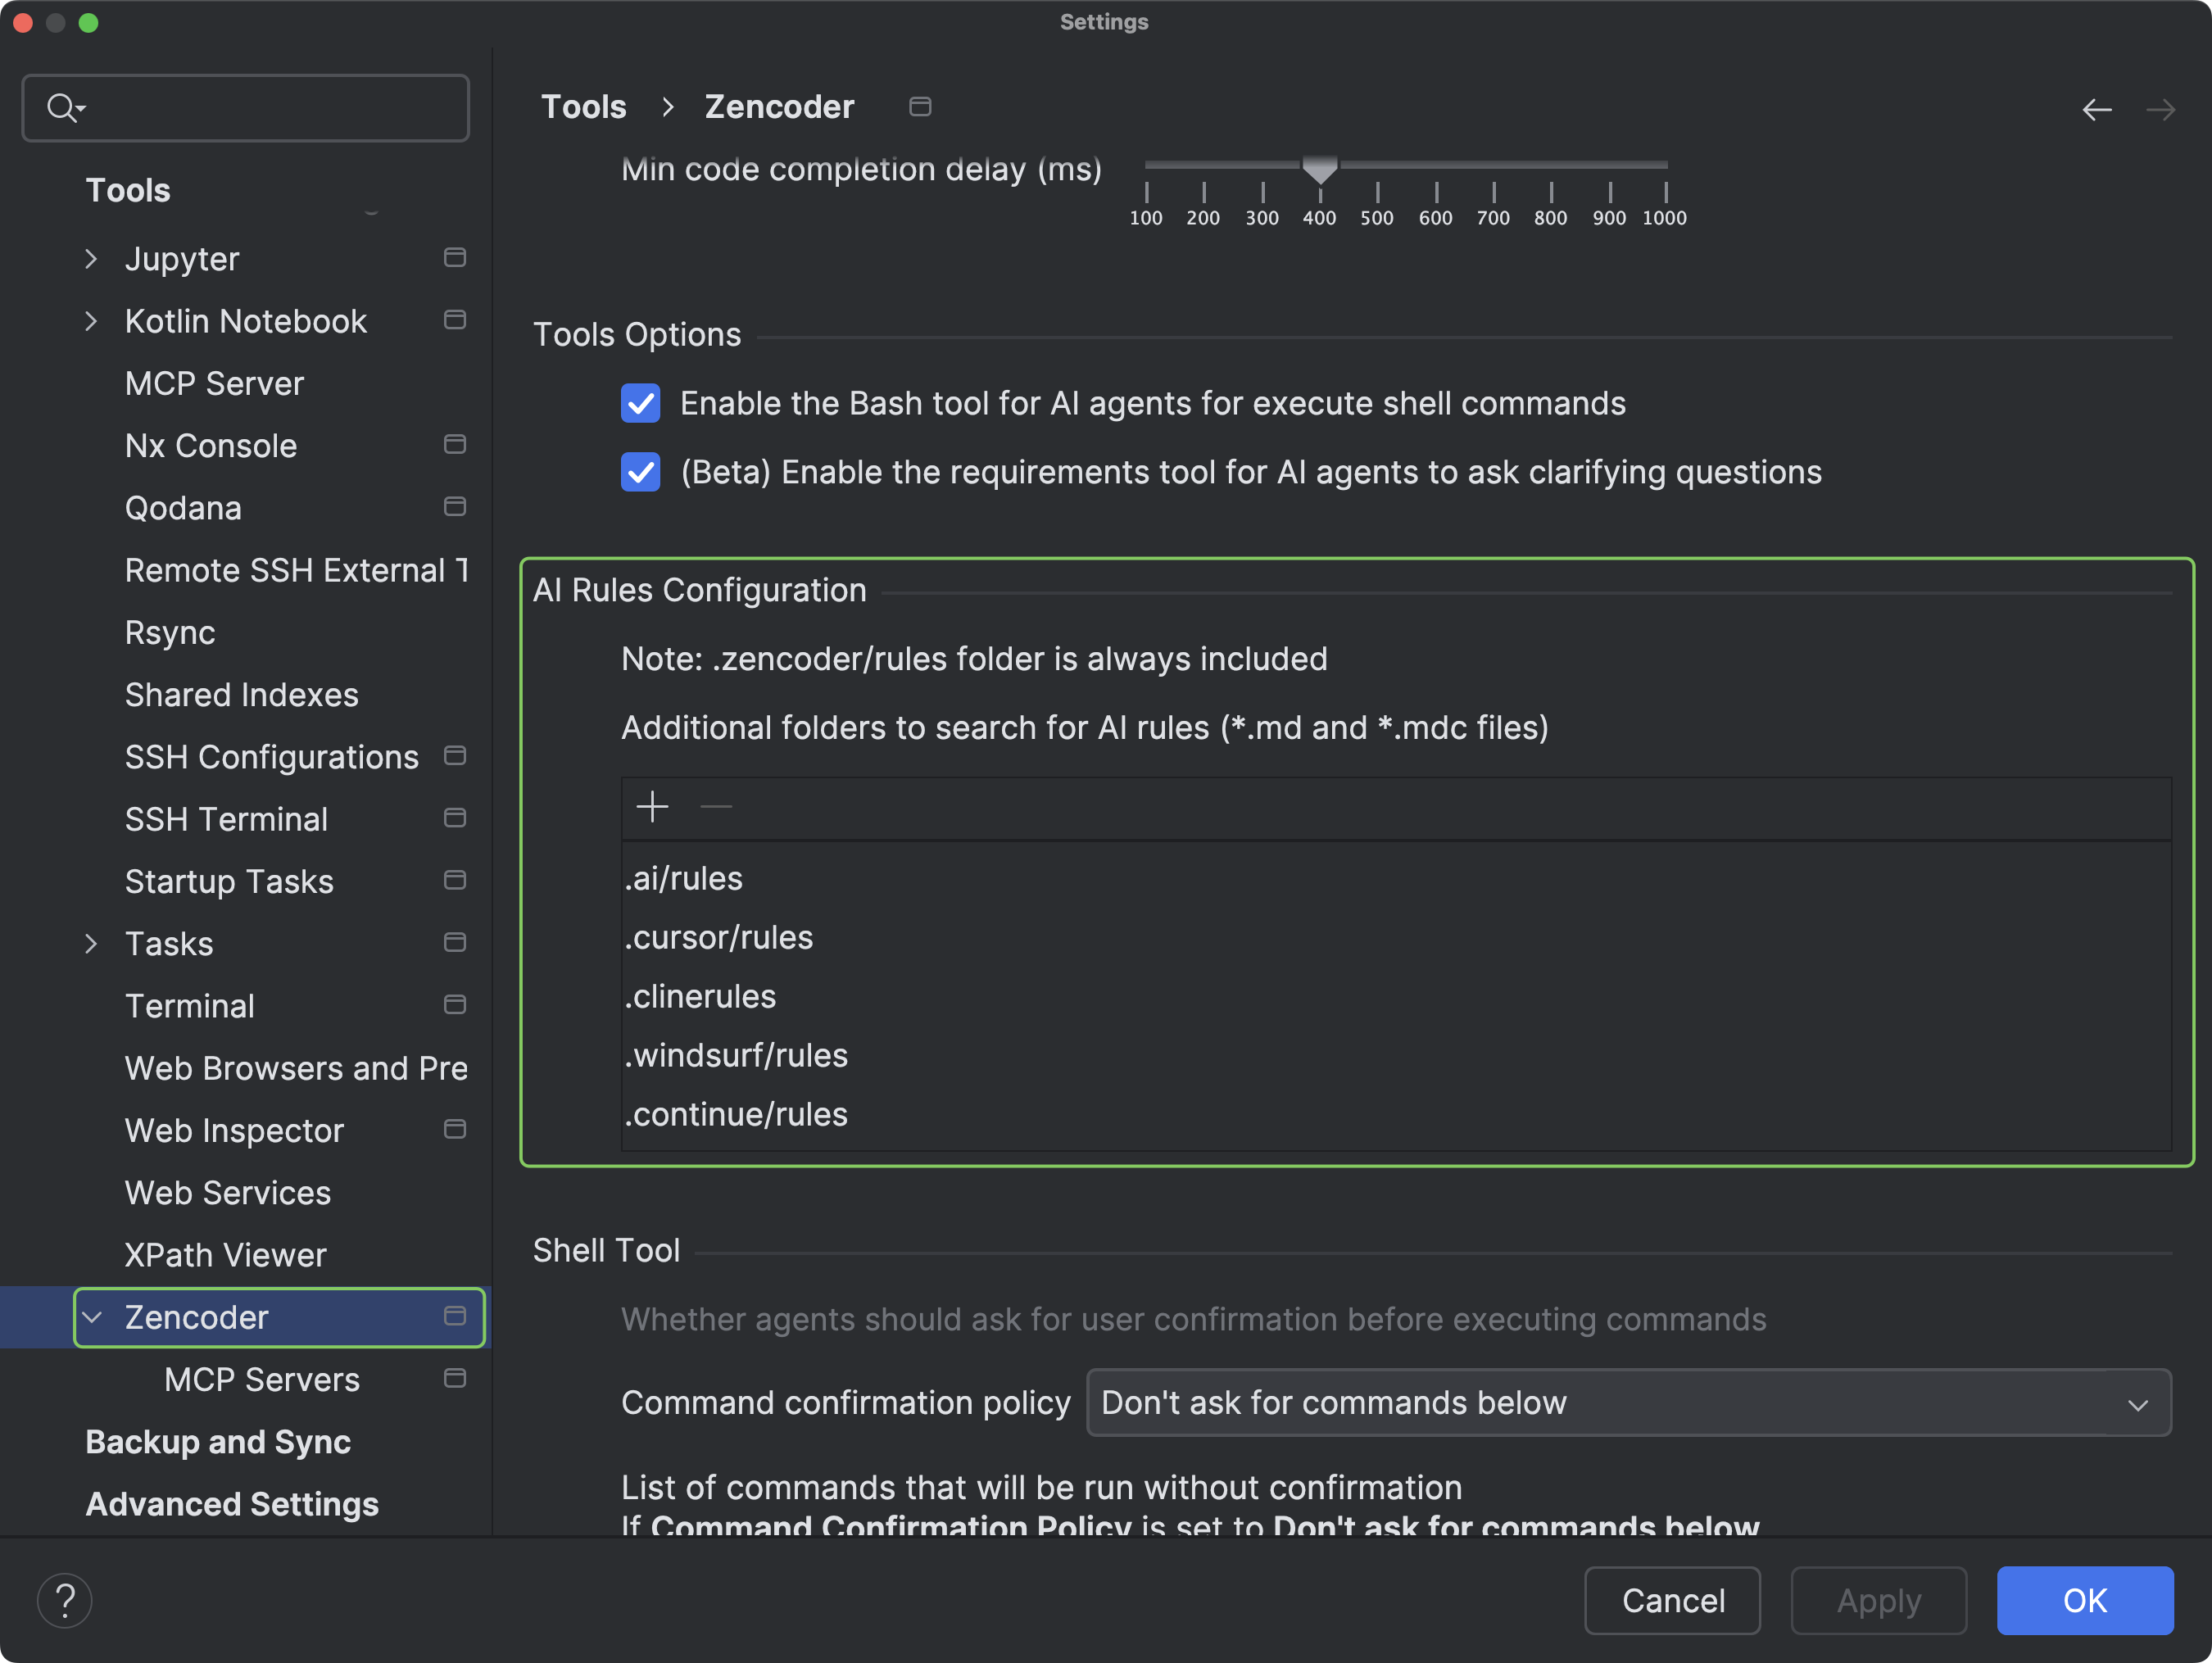Open the Command confirmation policy dropdown
The width and height of the screenshot is (2212, 1663).
(x=1628, y=1402)
